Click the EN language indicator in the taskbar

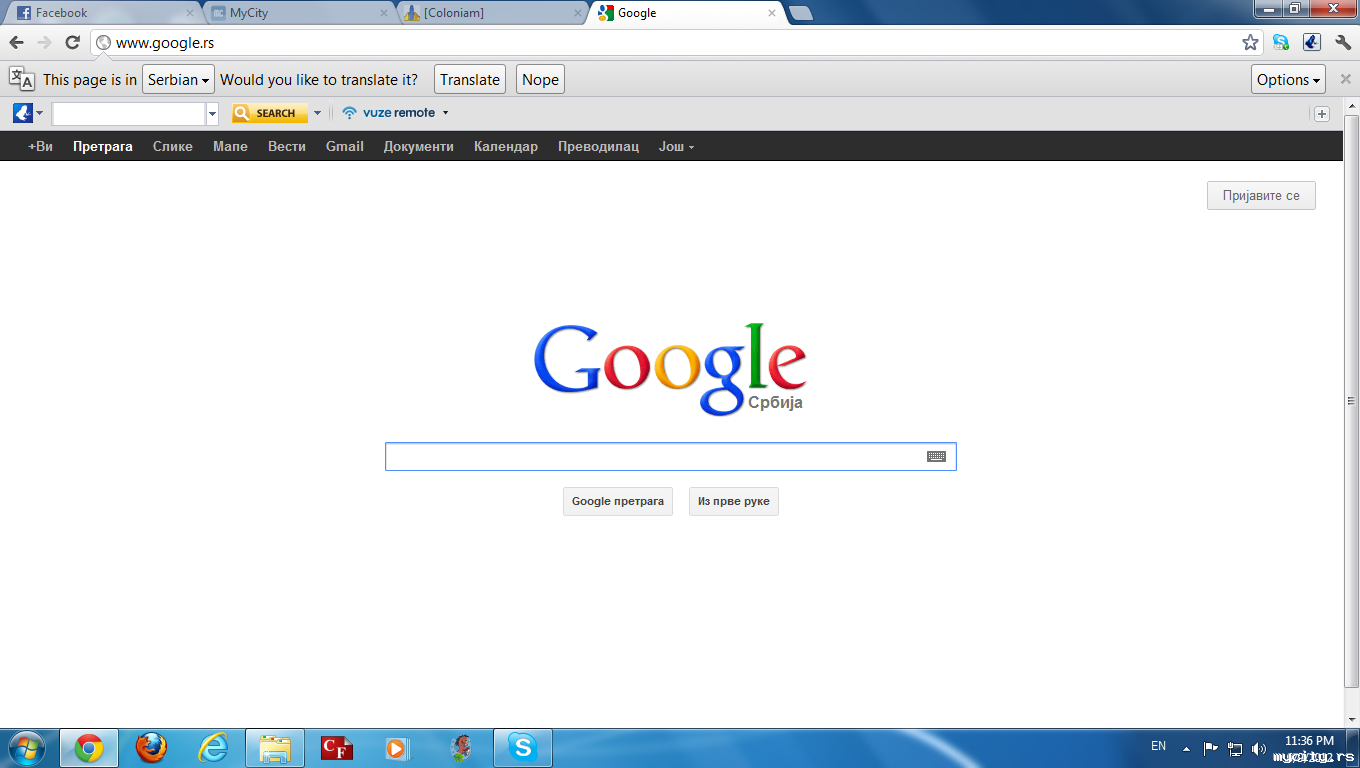coord(1158,746)
